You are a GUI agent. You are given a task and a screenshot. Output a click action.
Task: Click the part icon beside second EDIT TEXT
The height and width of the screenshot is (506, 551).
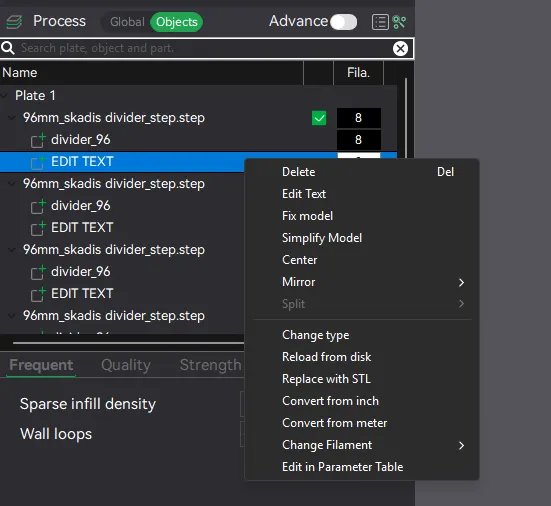pos(38,228)
